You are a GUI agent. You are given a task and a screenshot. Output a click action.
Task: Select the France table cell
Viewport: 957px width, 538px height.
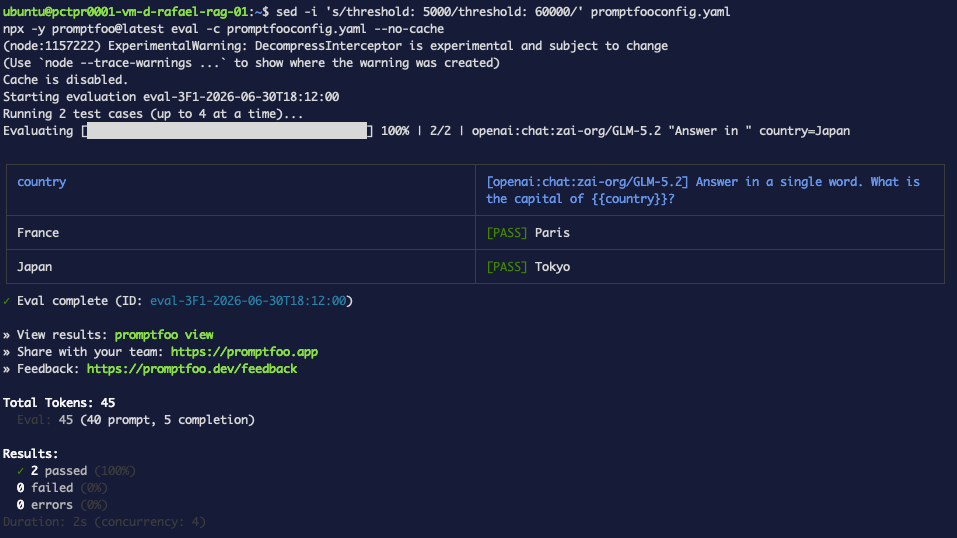click(241, 233)
